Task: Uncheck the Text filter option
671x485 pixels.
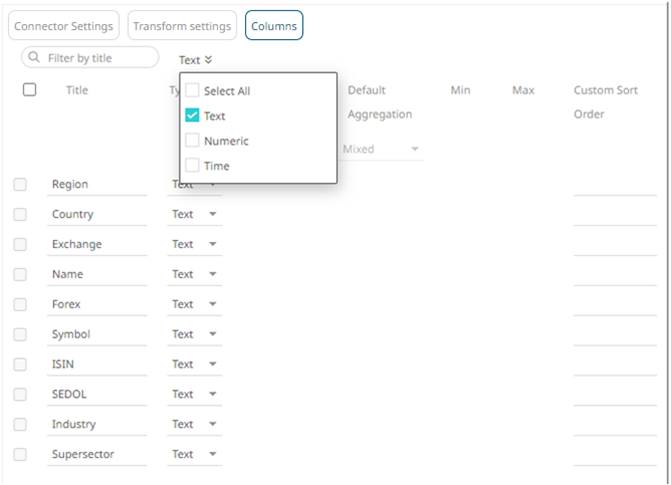Action: pyautogui.click(x=193, y=116)
